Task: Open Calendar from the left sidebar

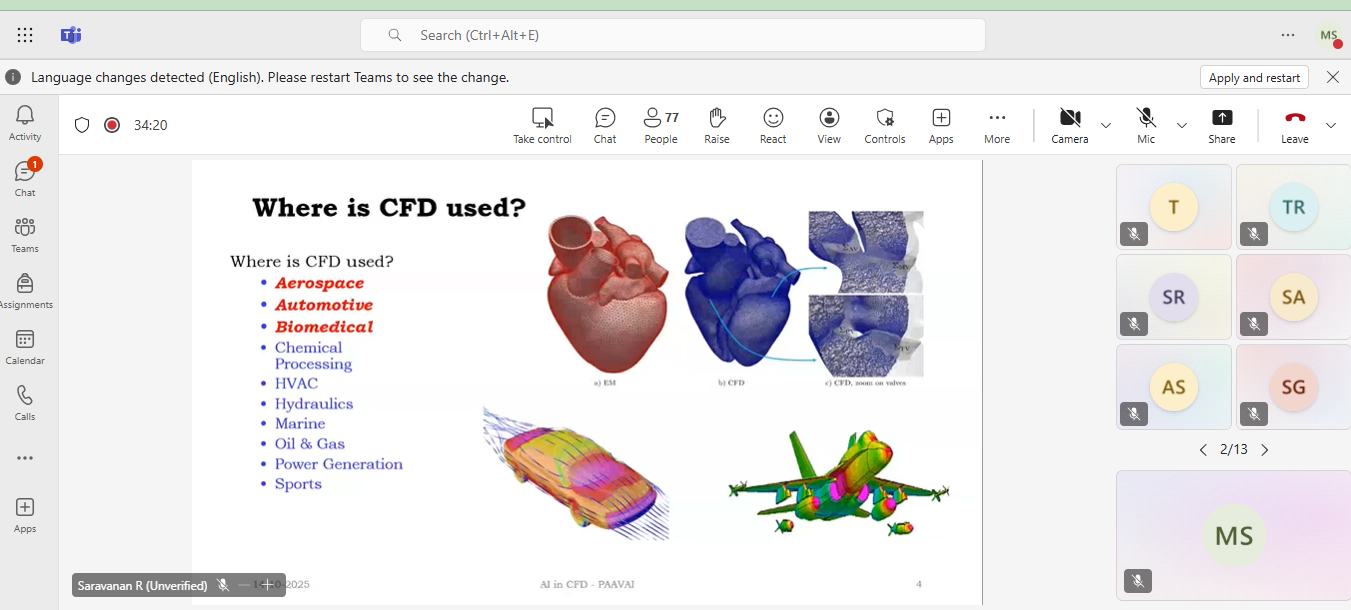Action: point(25,346)
